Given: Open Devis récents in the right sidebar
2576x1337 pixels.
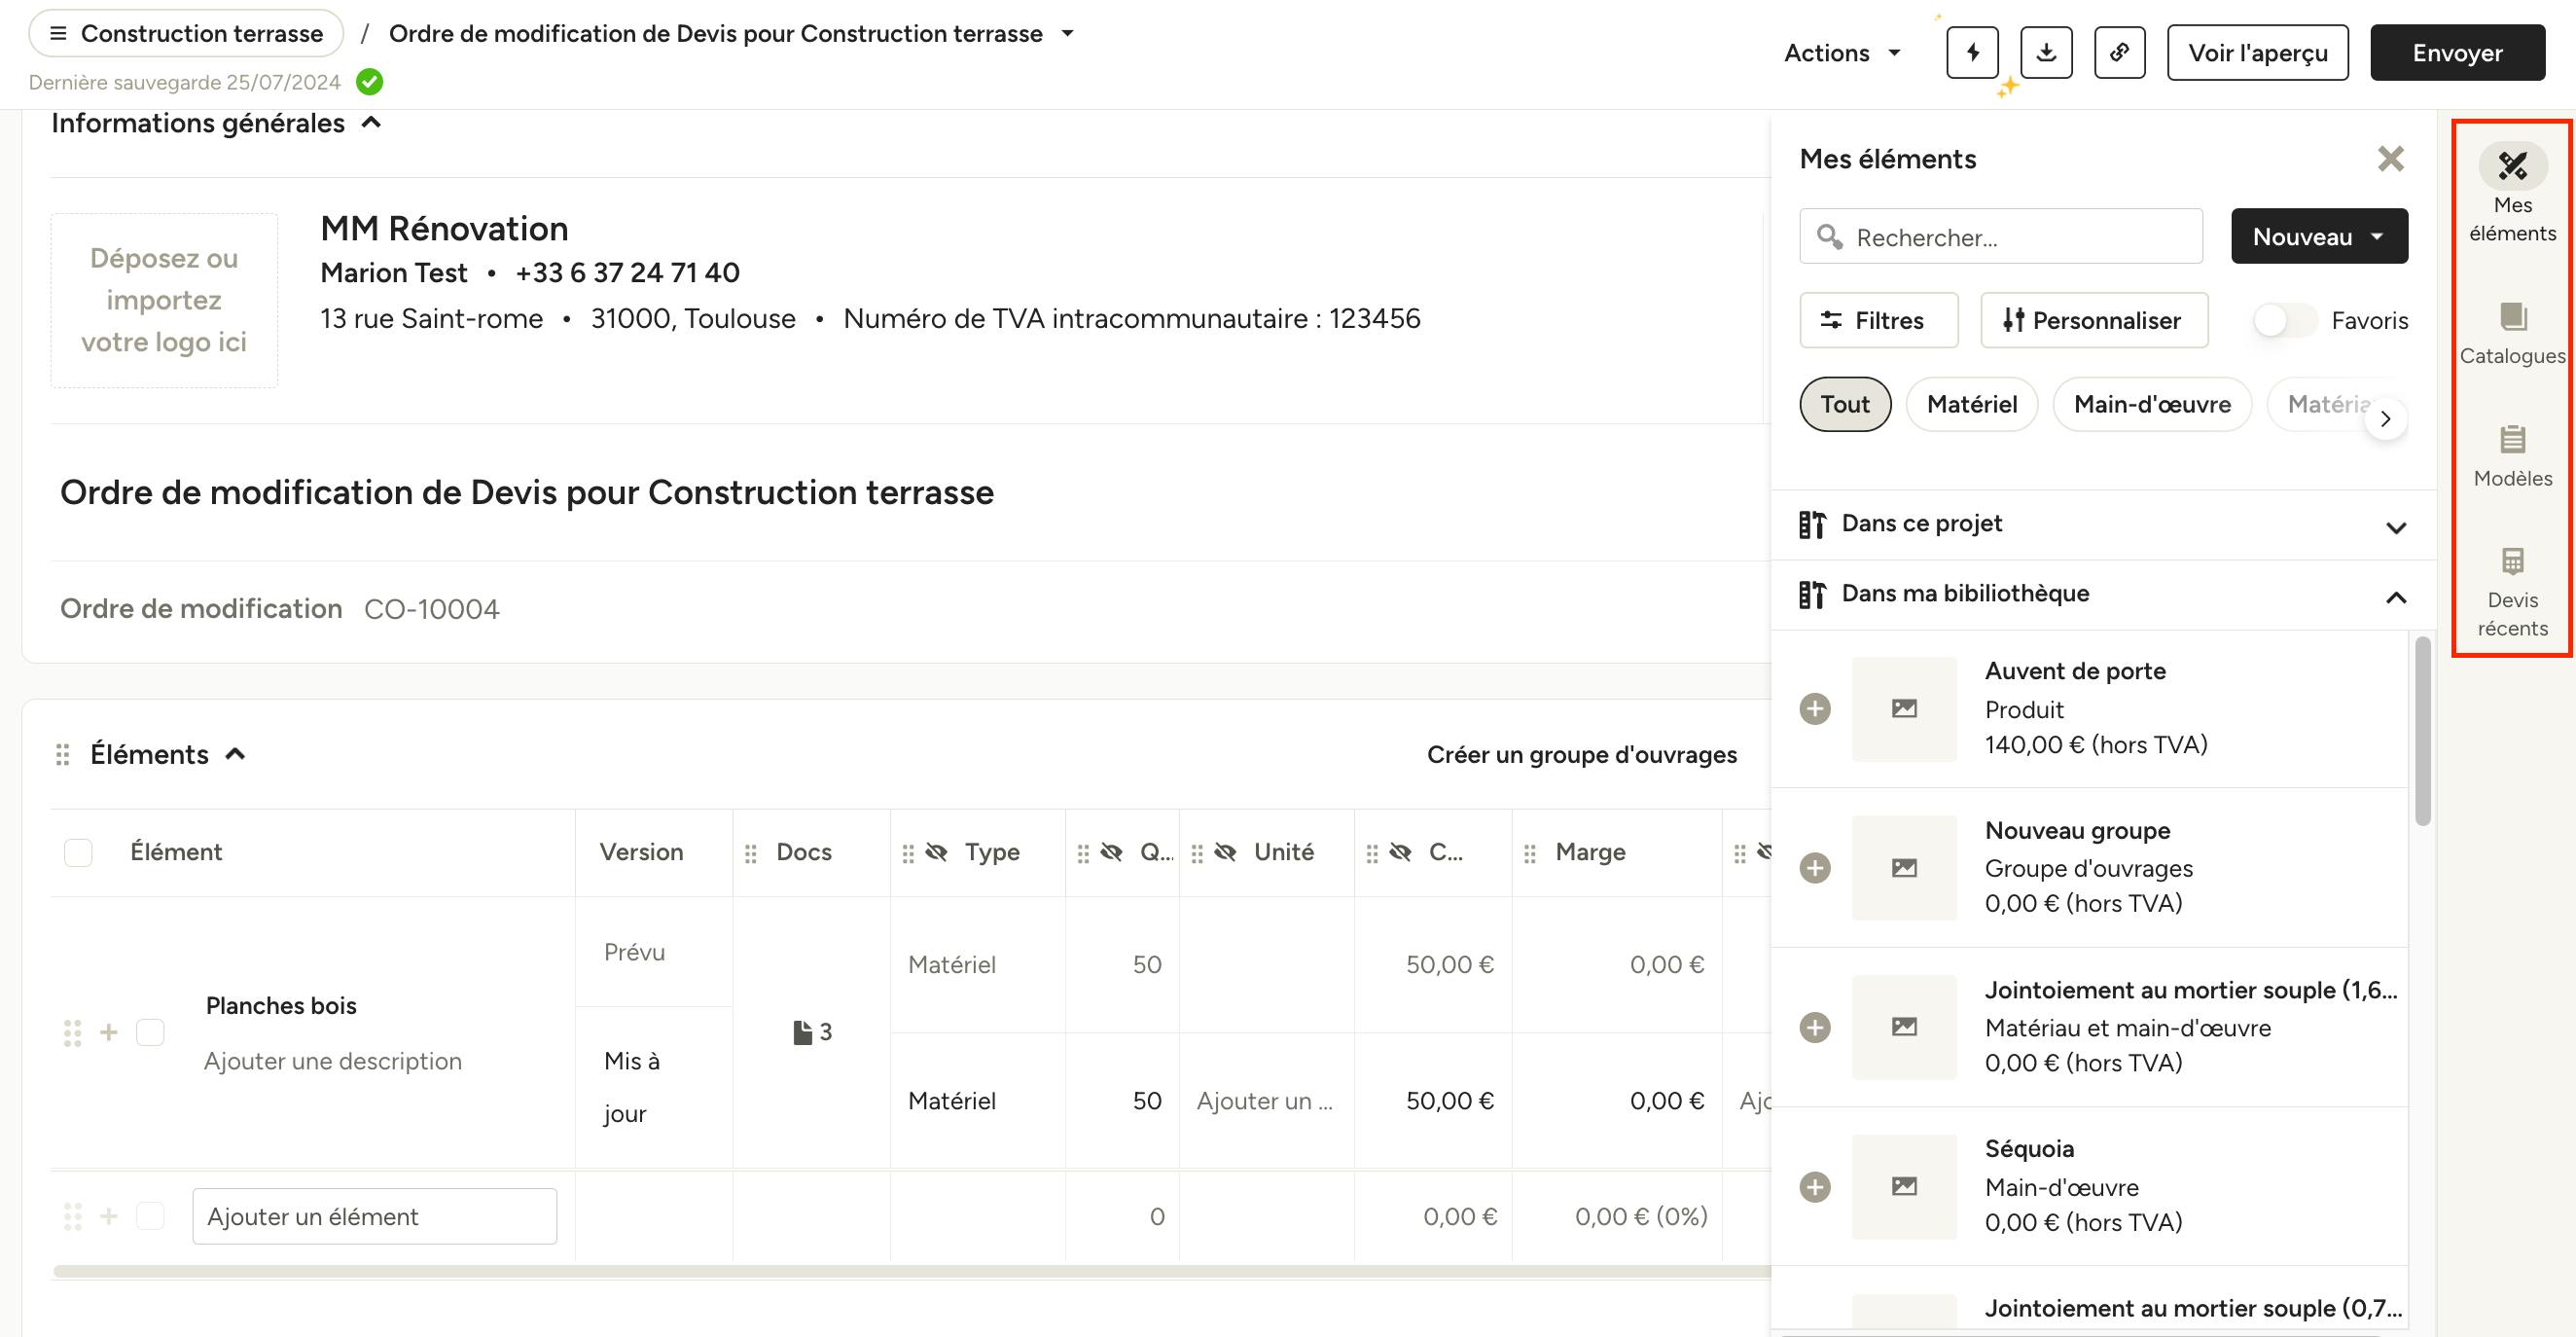Looking at the screenshot, I should (2512, 592).
